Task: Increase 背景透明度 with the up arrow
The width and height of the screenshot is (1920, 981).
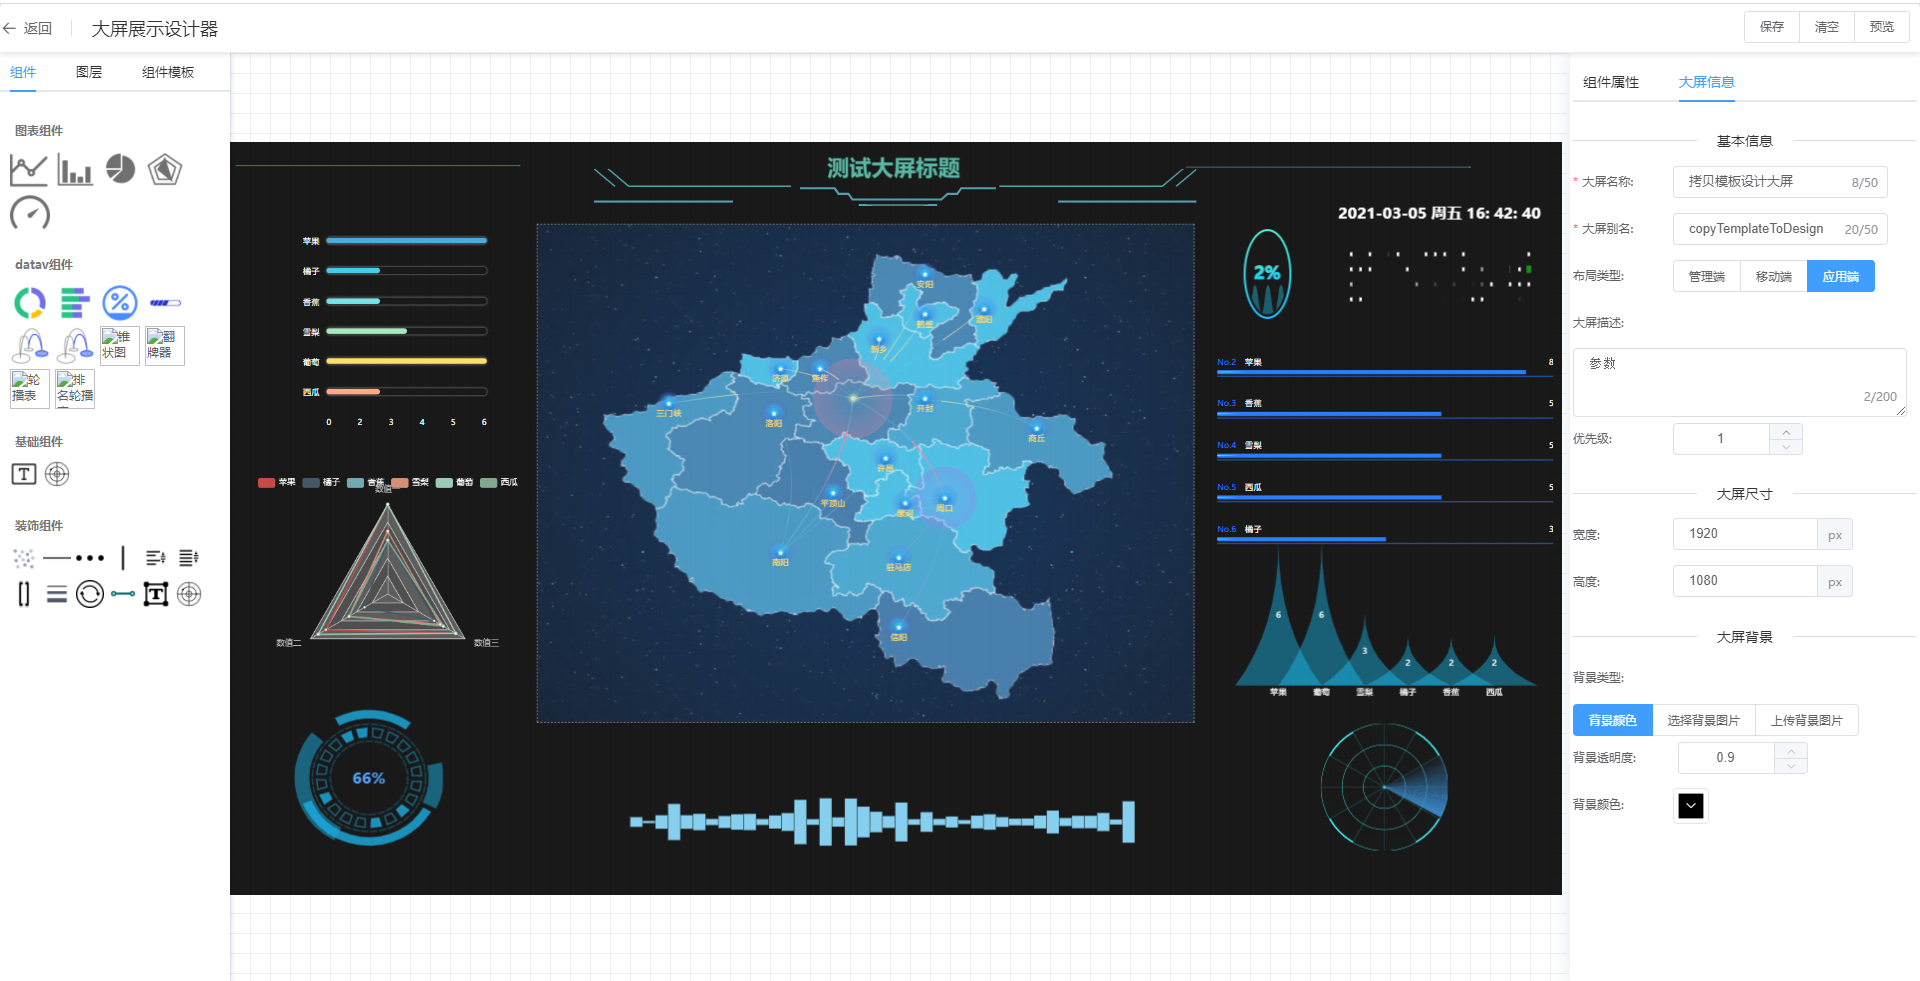Action: (1791, 750)
